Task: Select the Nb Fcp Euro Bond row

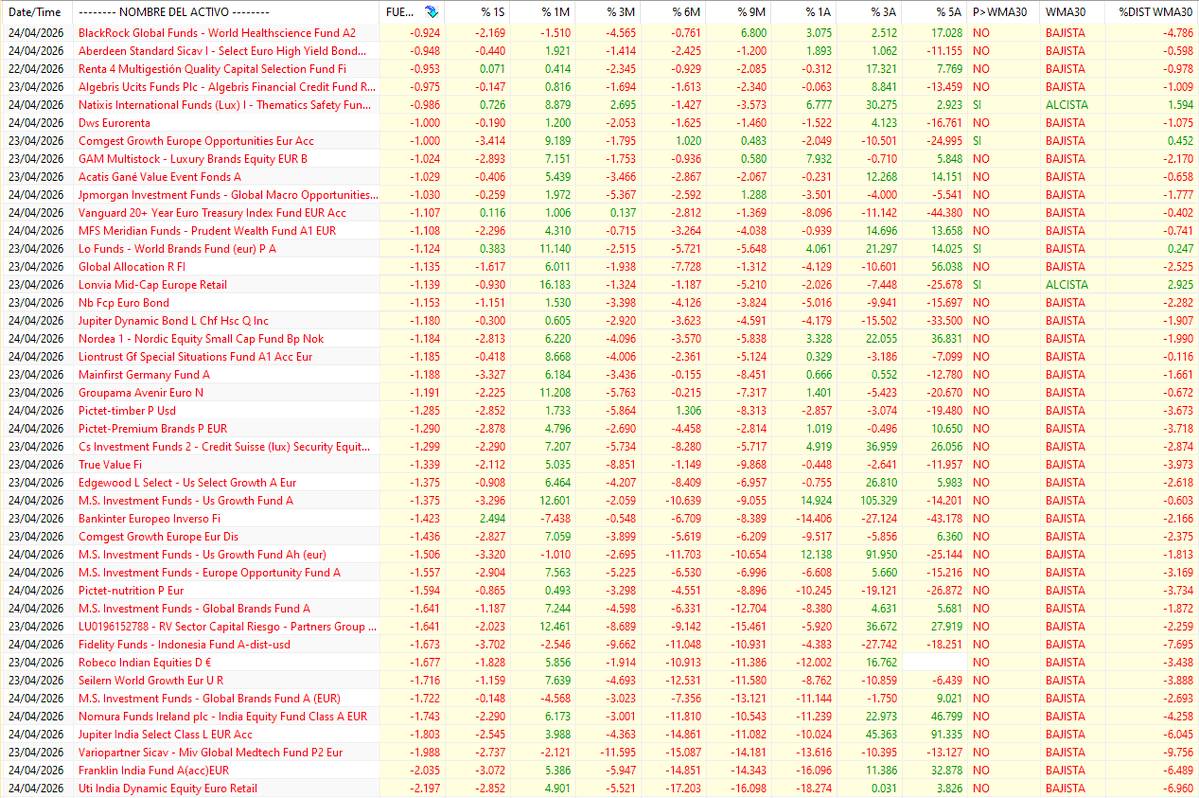Action: click(x=124, y=303)
